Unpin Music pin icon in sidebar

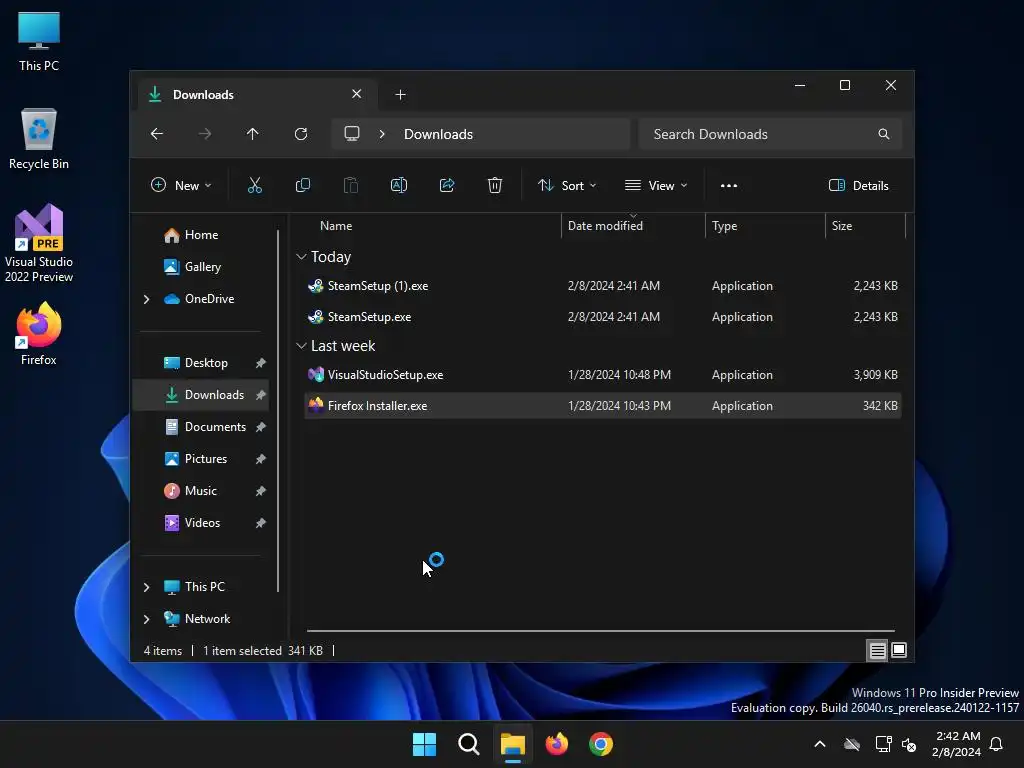(x=261, y=491)
